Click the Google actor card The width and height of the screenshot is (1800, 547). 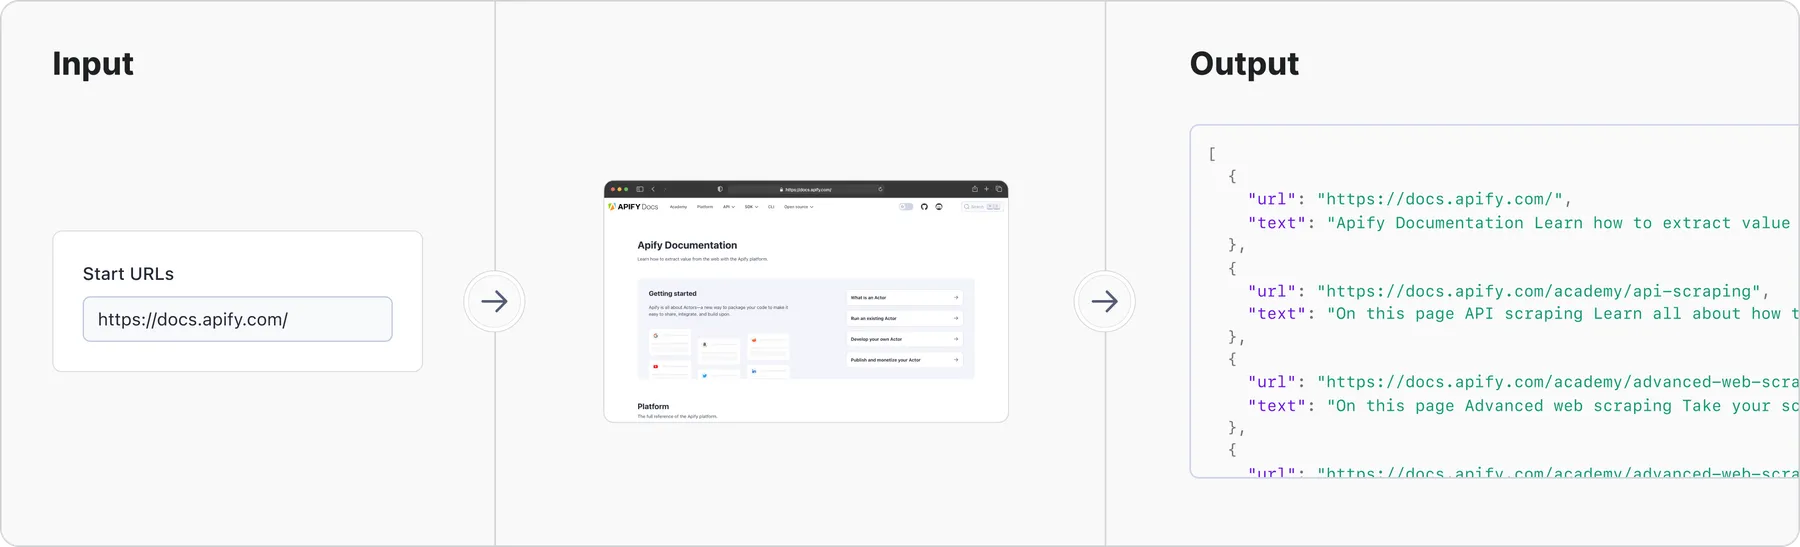(670, 342)
